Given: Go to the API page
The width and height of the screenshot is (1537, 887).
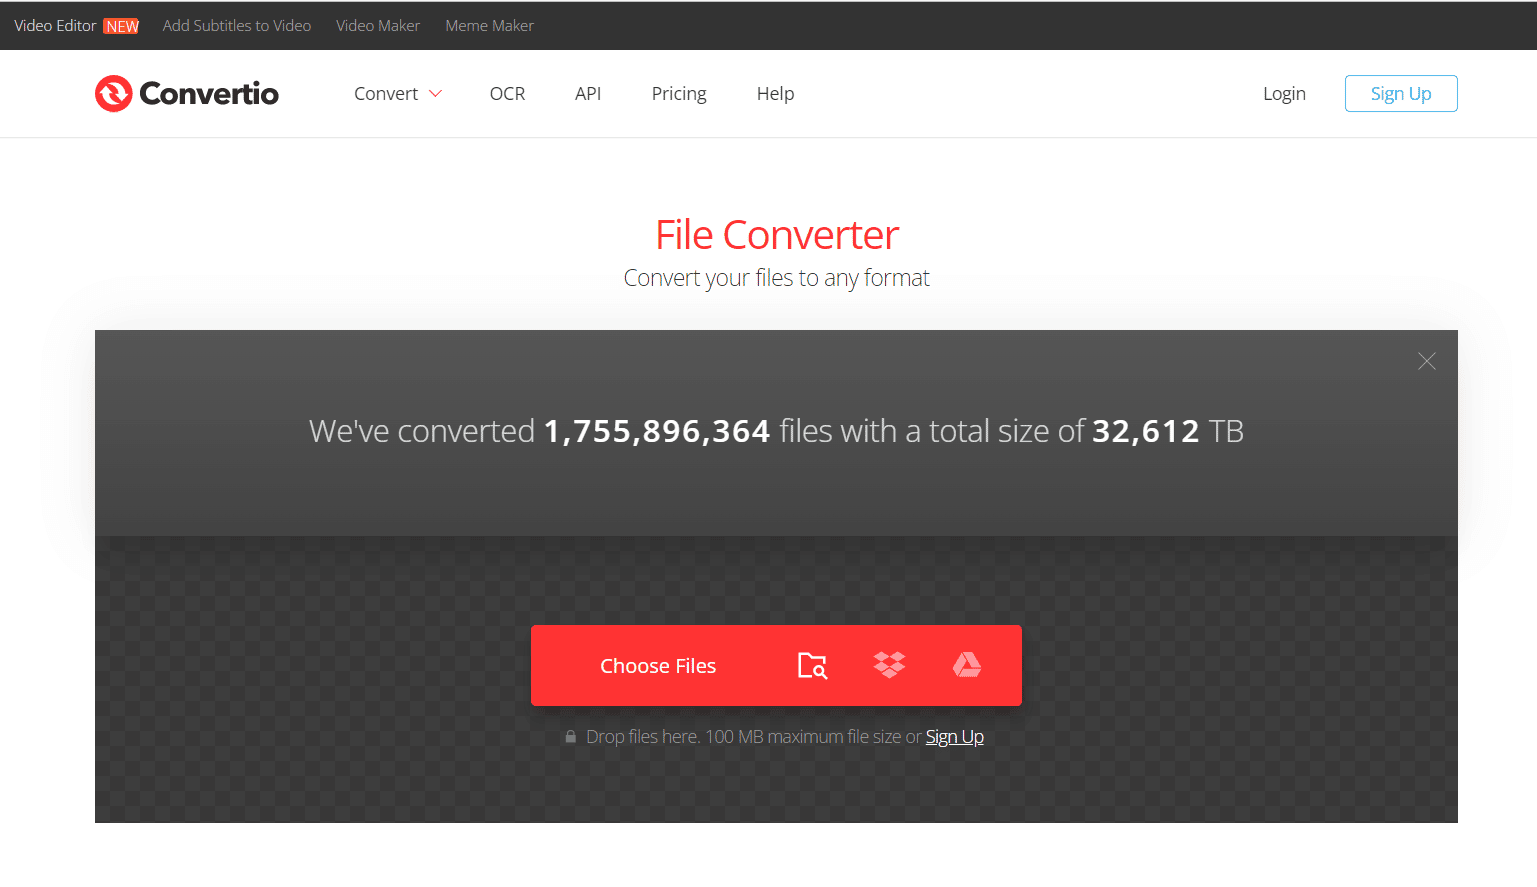Looking at the screenshot, I should [x=588, y=94].
